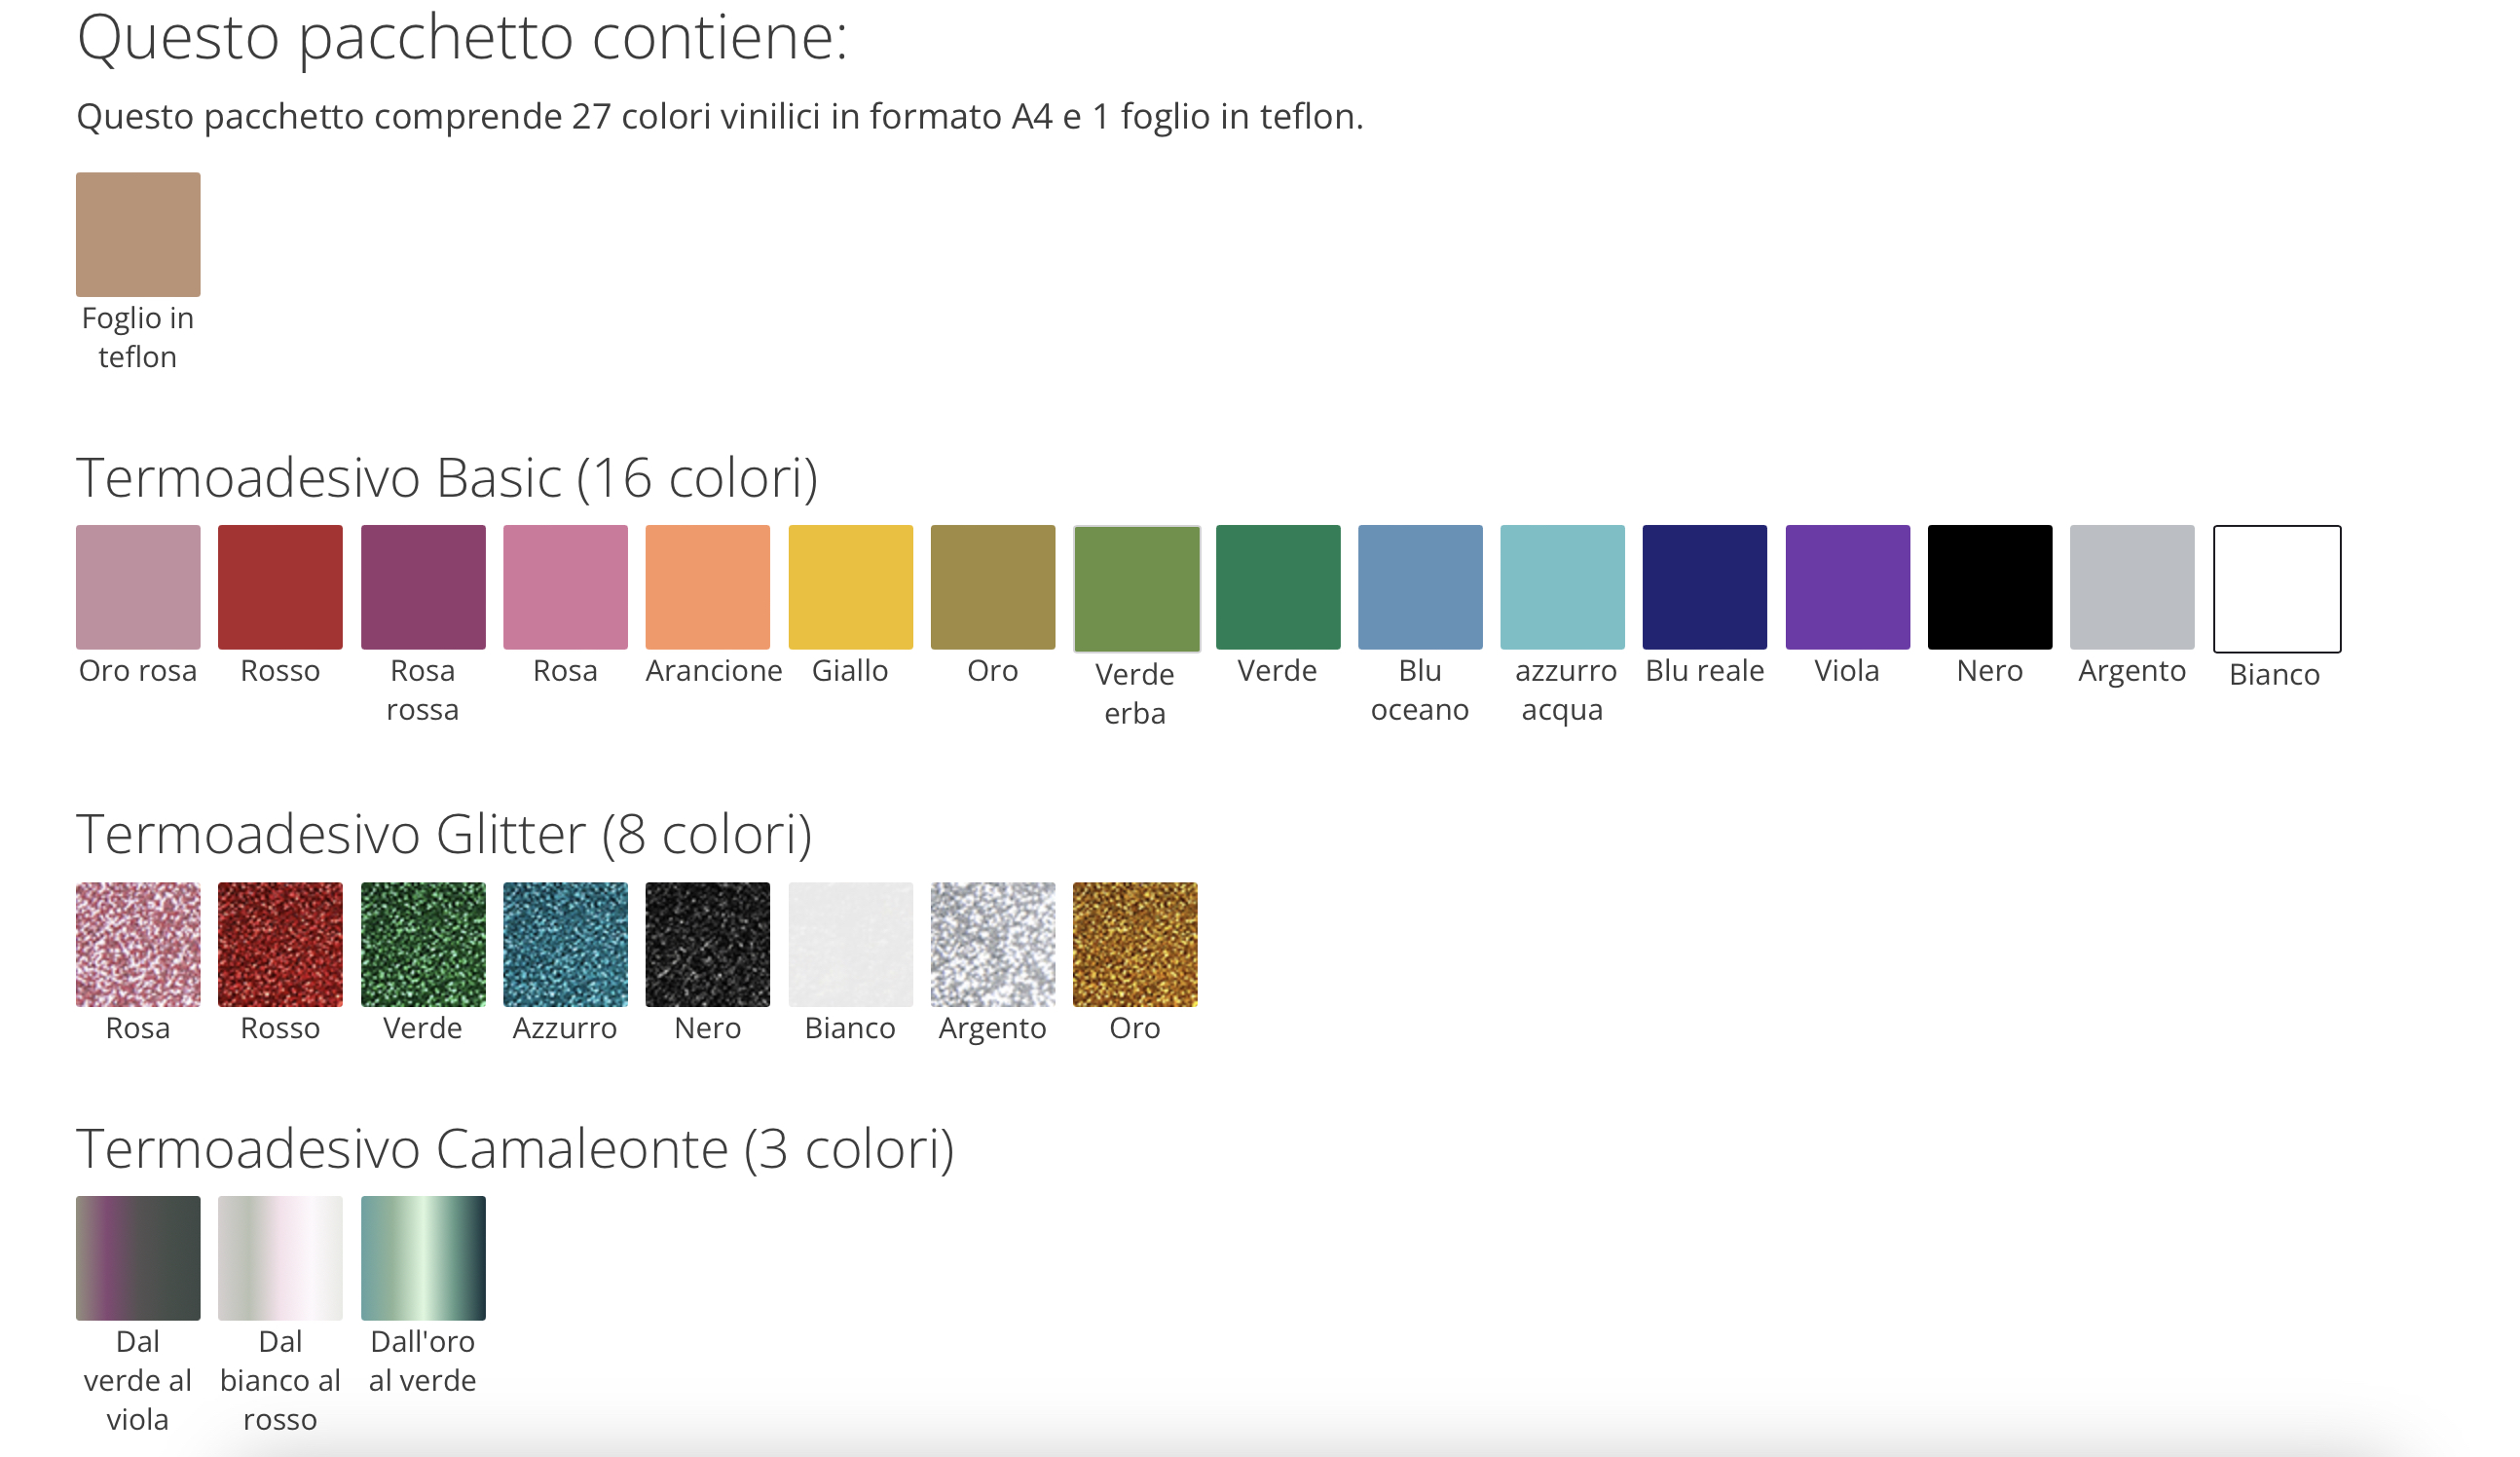This screenshot has width=2520, height=1457.
Task: Pick the Dall'oro al verde swatch
Action: (x=423, y=1258)
